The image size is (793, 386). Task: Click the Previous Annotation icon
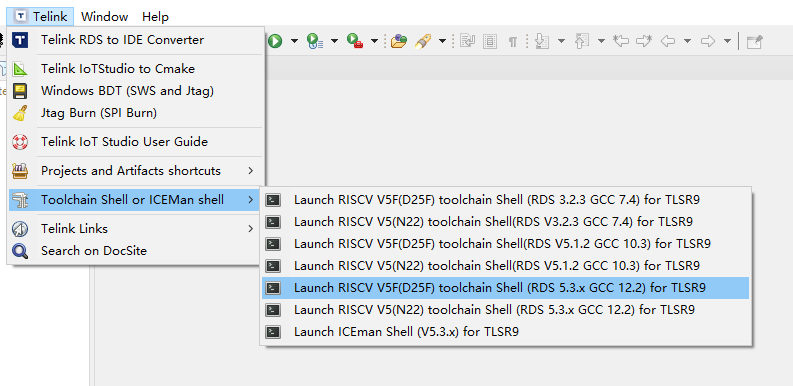click(581, 41)
